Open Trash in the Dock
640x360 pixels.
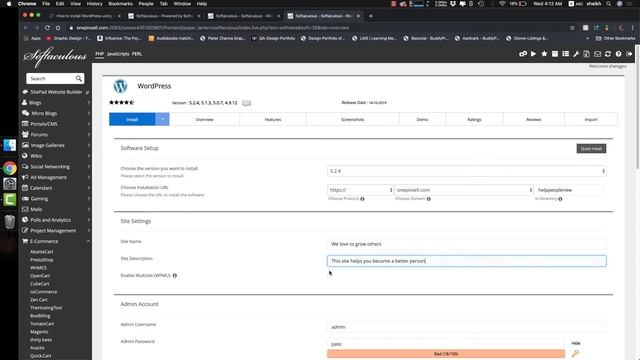point(10,222)
